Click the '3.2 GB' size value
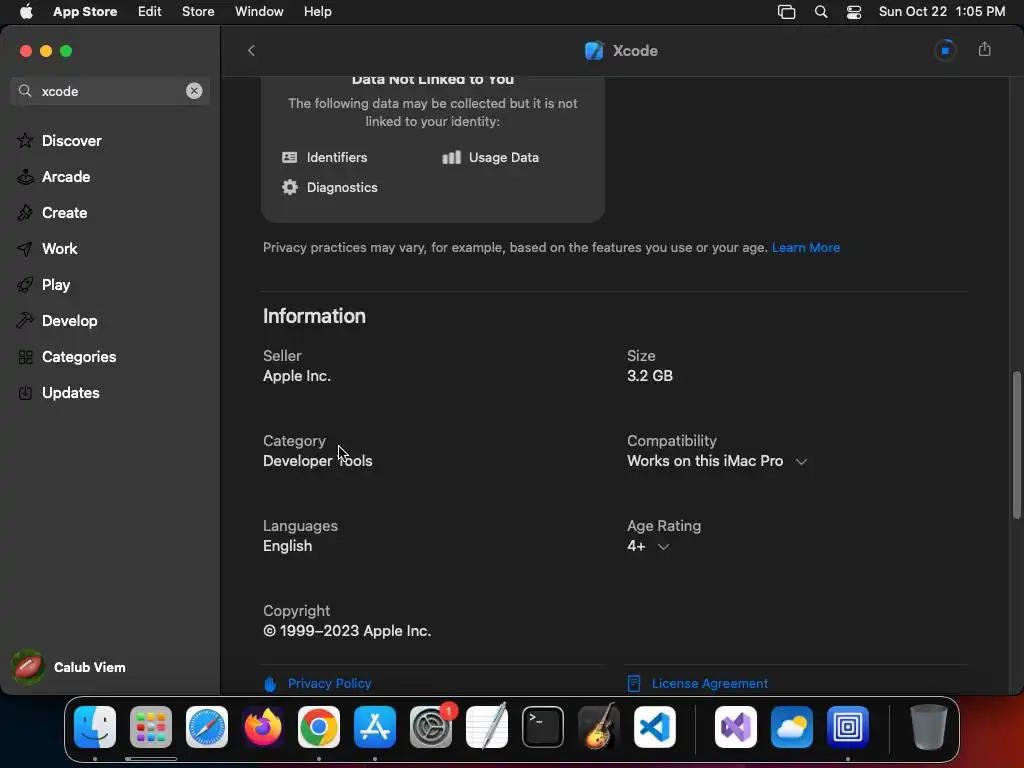The height and width of the screenshot is (768, 1024). tap(650, 376)
